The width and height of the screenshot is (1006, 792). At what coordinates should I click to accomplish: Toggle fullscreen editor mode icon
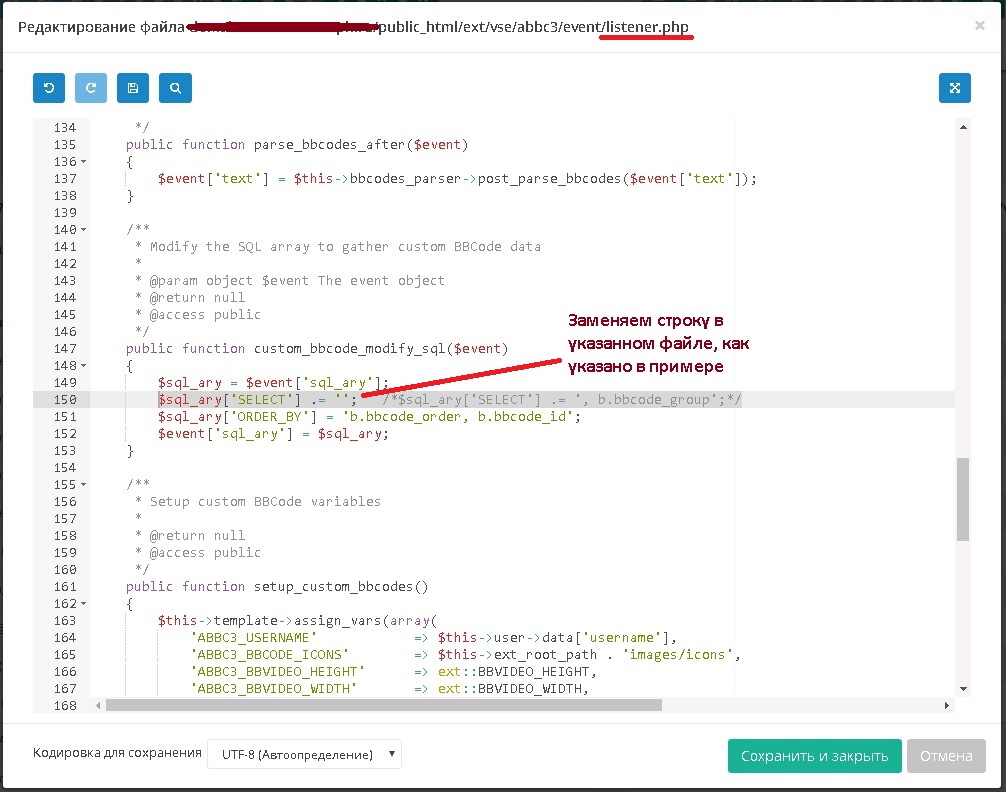pyautogui.click(x=954, y=88)
